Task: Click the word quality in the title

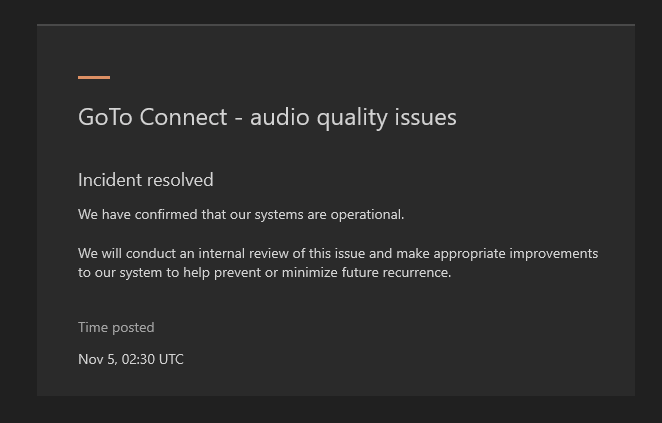Action: pos(352,118)
